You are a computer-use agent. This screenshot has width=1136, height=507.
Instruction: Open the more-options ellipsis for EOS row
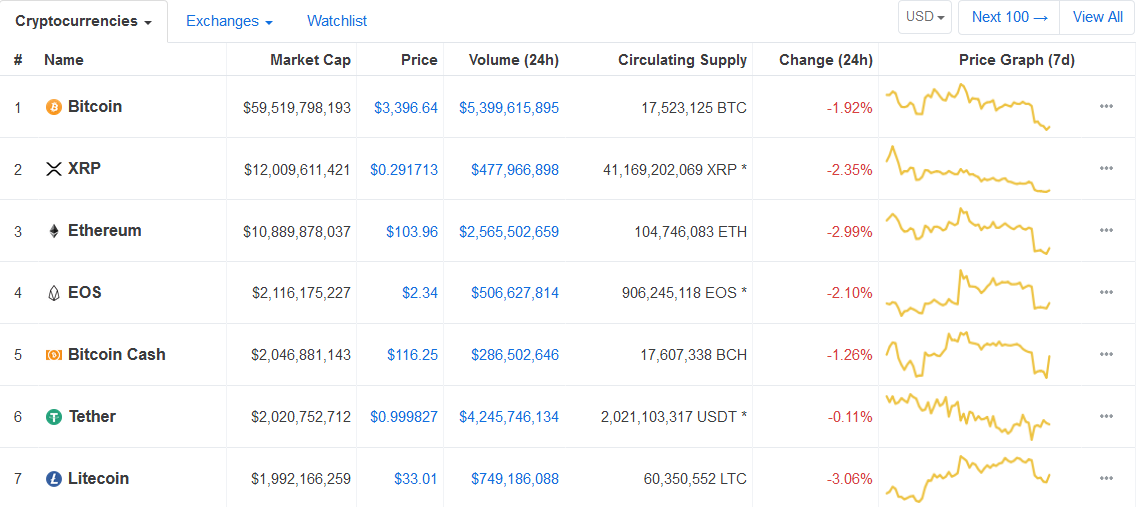(x=1106, y=293)
